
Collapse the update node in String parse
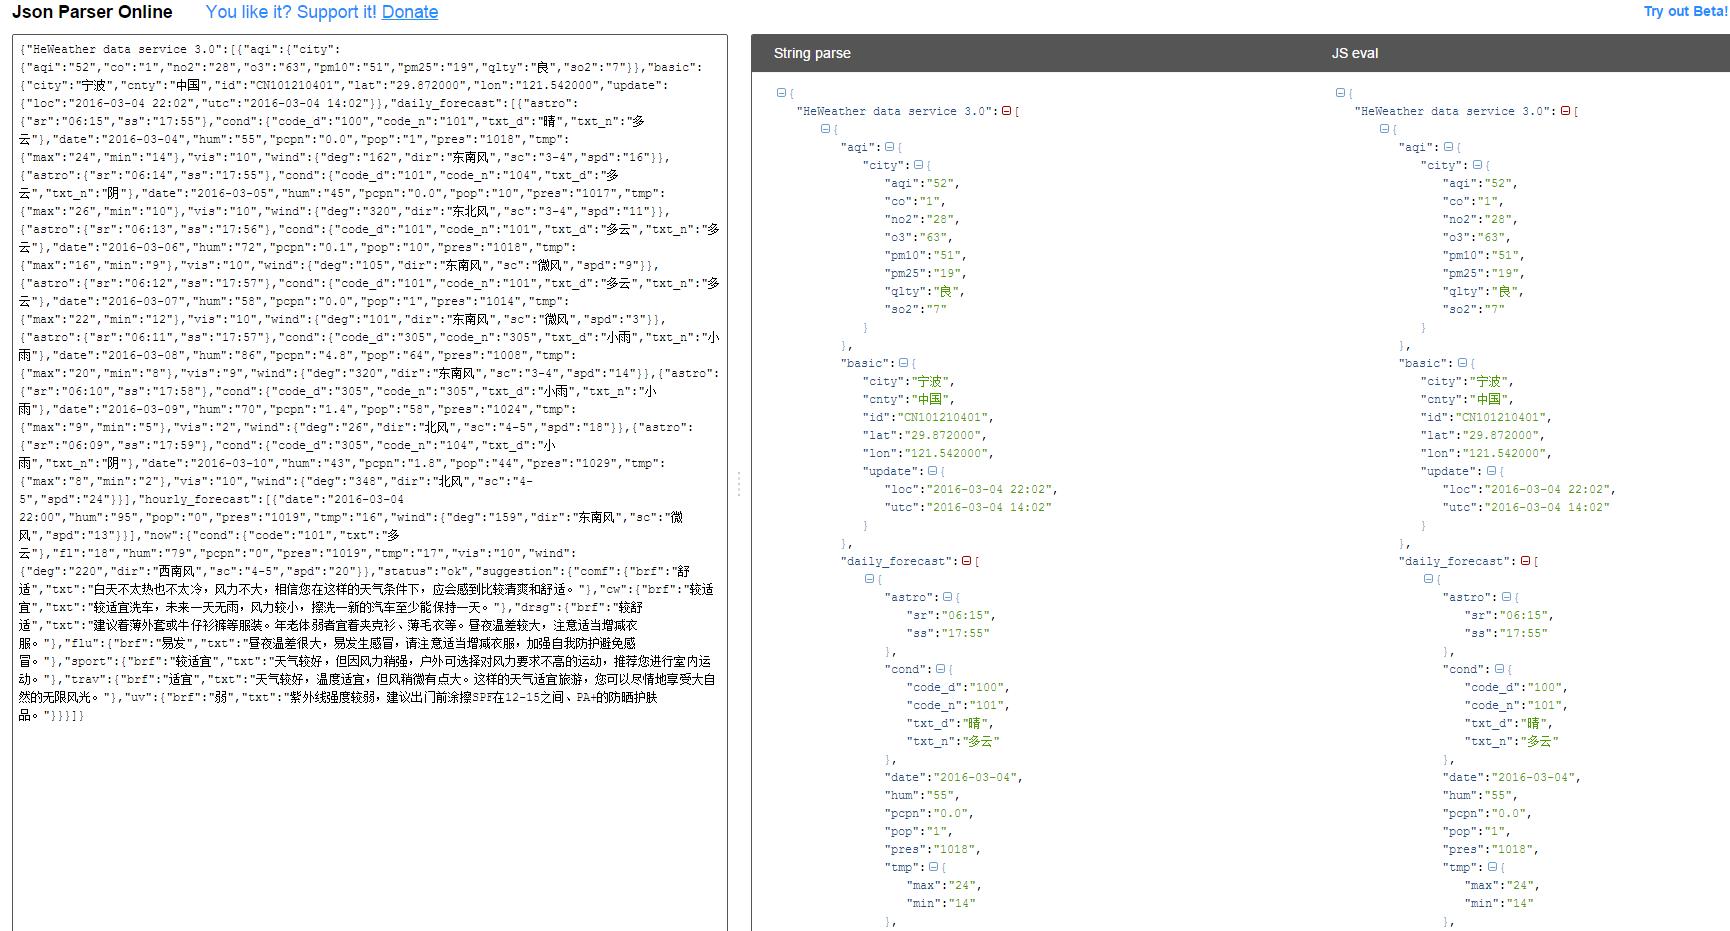(932, 471)
